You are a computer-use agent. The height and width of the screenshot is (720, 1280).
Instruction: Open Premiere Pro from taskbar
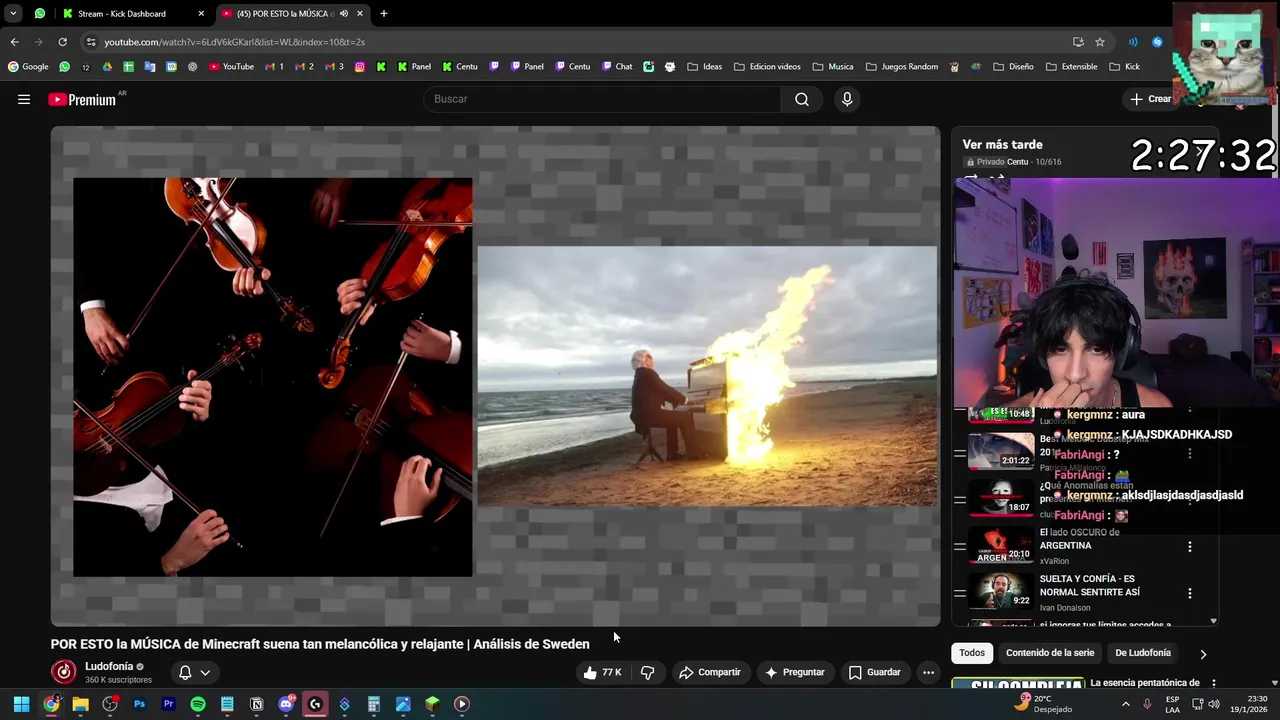coord(168,704)
